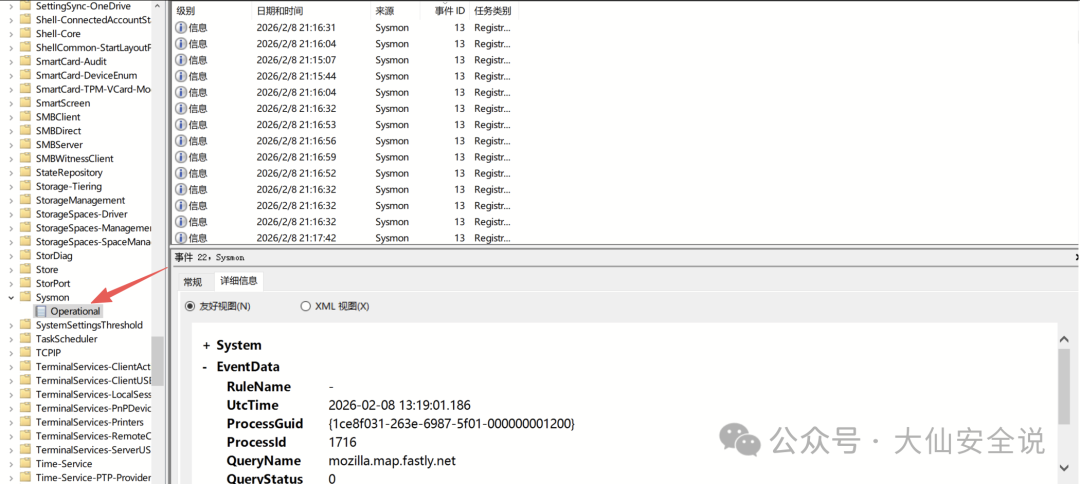Click the 2026/2/8 21:17:42 date cell

pos(296,238)
